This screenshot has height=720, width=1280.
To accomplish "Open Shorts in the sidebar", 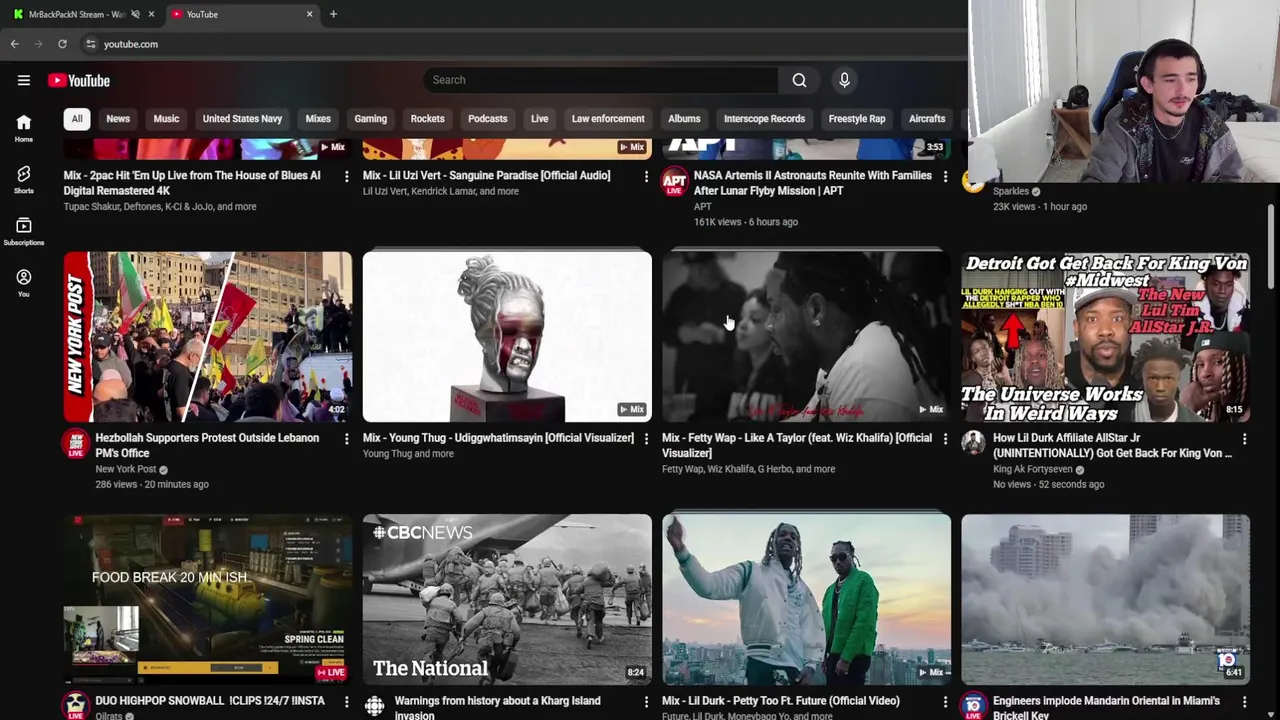I will pos(24,179).
